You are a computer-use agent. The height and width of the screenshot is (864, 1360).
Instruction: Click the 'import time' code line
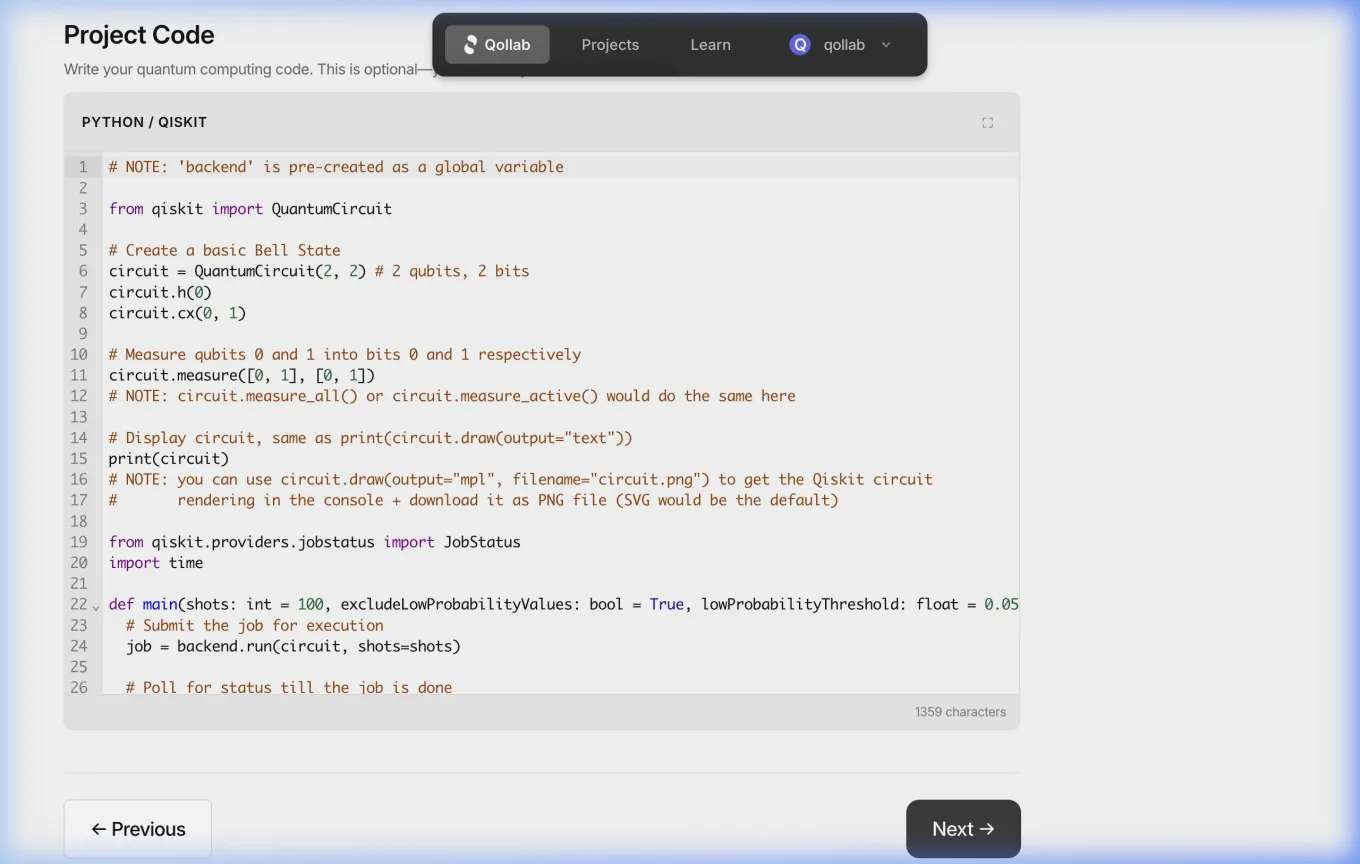[156, 563]
